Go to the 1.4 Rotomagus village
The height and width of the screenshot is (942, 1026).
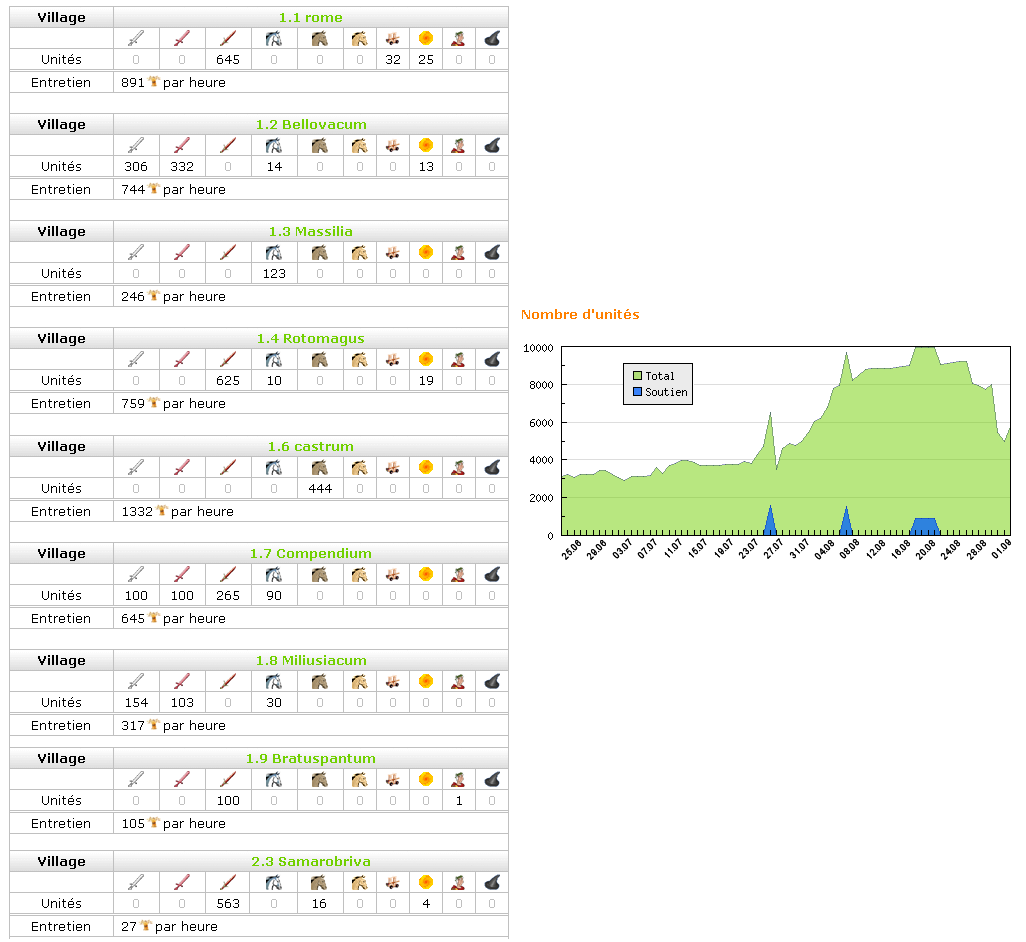pyautogui.click(x=310, y=338)
